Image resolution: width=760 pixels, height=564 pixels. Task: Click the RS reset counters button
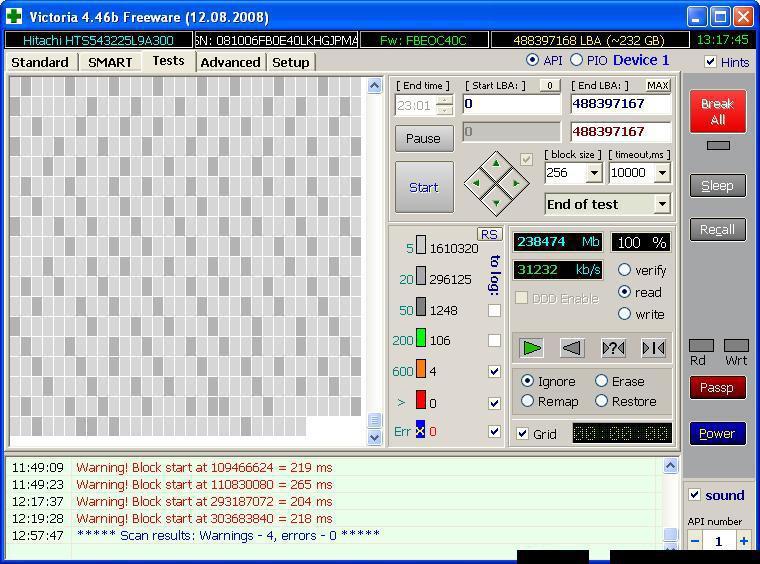click(x=489, y=234)
